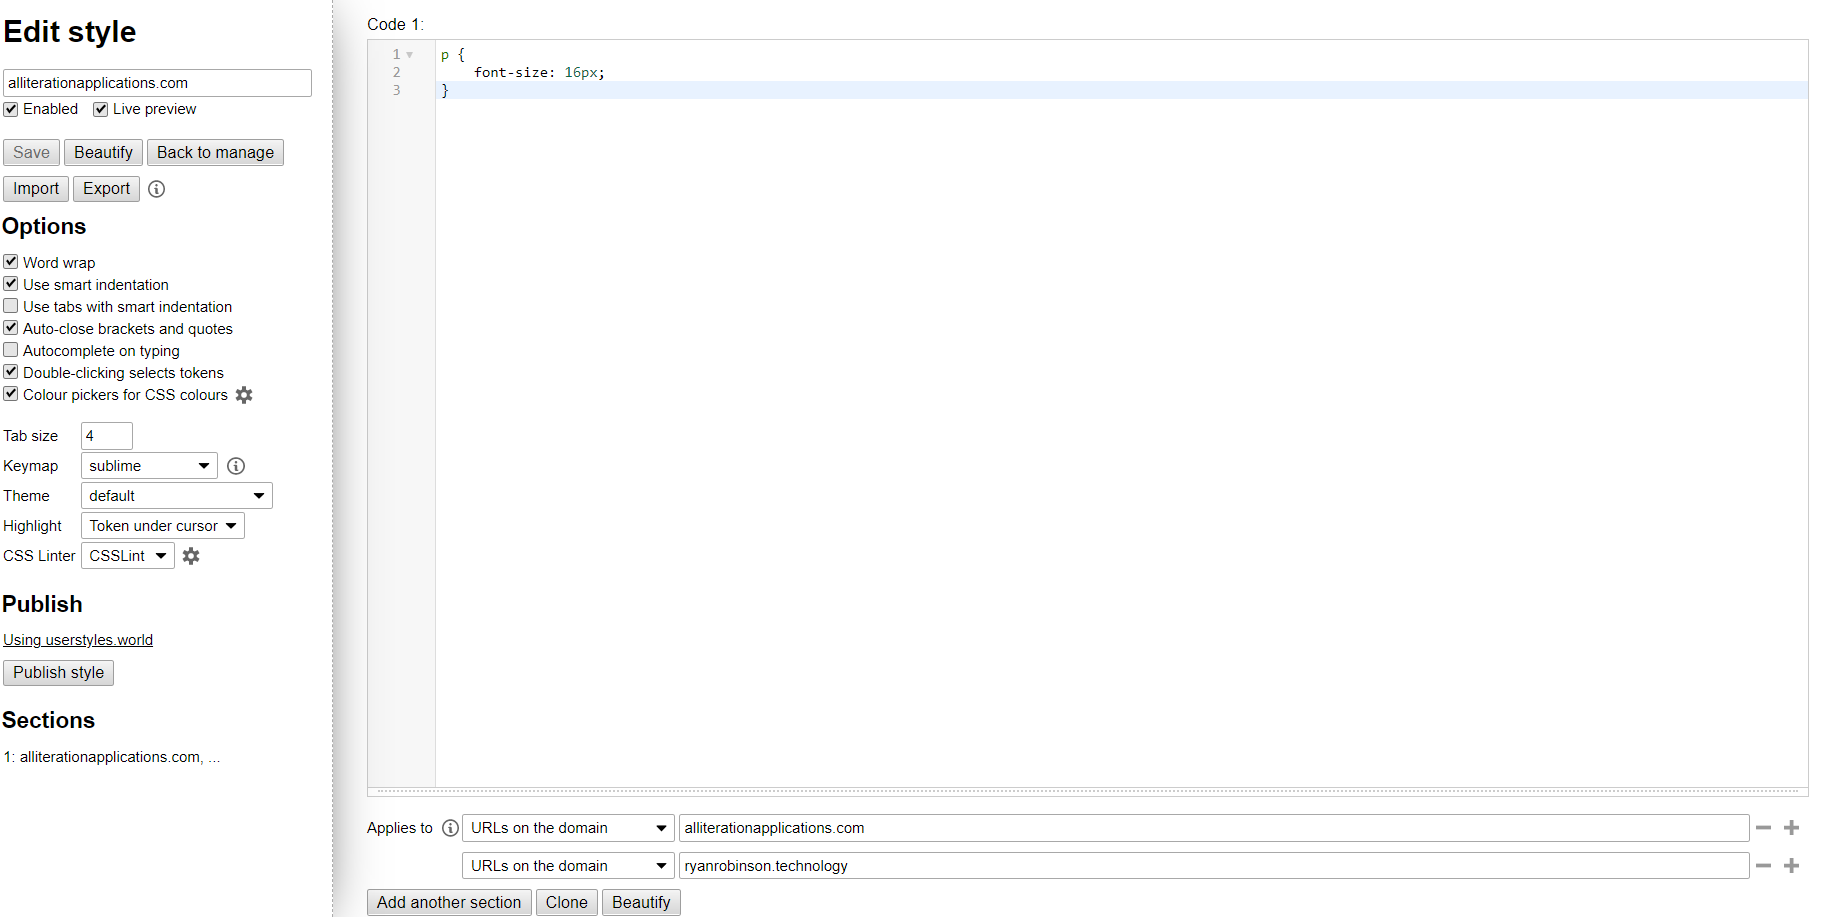Open the Highlight dropdown showing Token under cursor

click(162, 525)
